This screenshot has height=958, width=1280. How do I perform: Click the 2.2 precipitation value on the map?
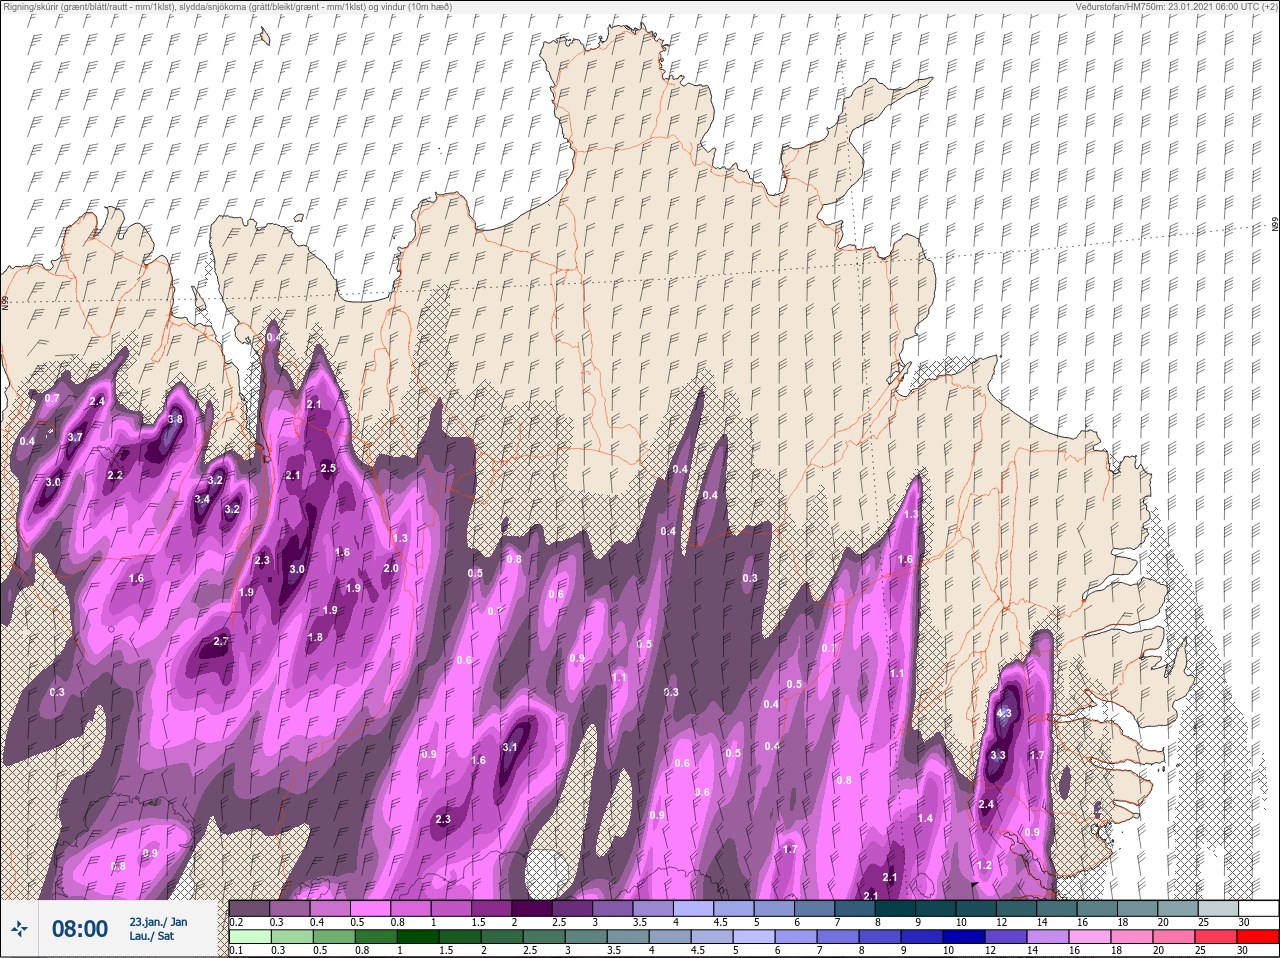pyautogui.click(x=115, y=475)
